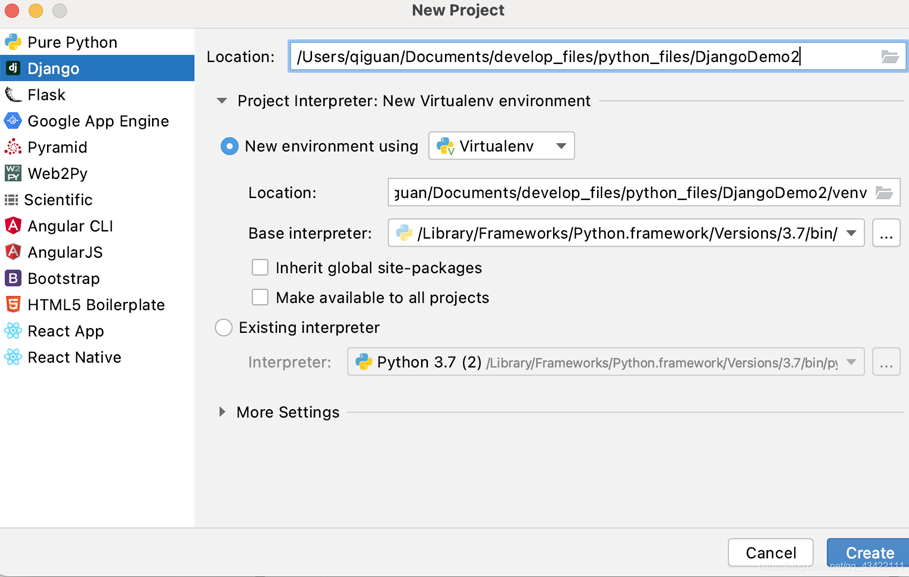Screen dimensions: 909x577
Task: Choose the Pyramid project type icon
Action: point(13,147)
